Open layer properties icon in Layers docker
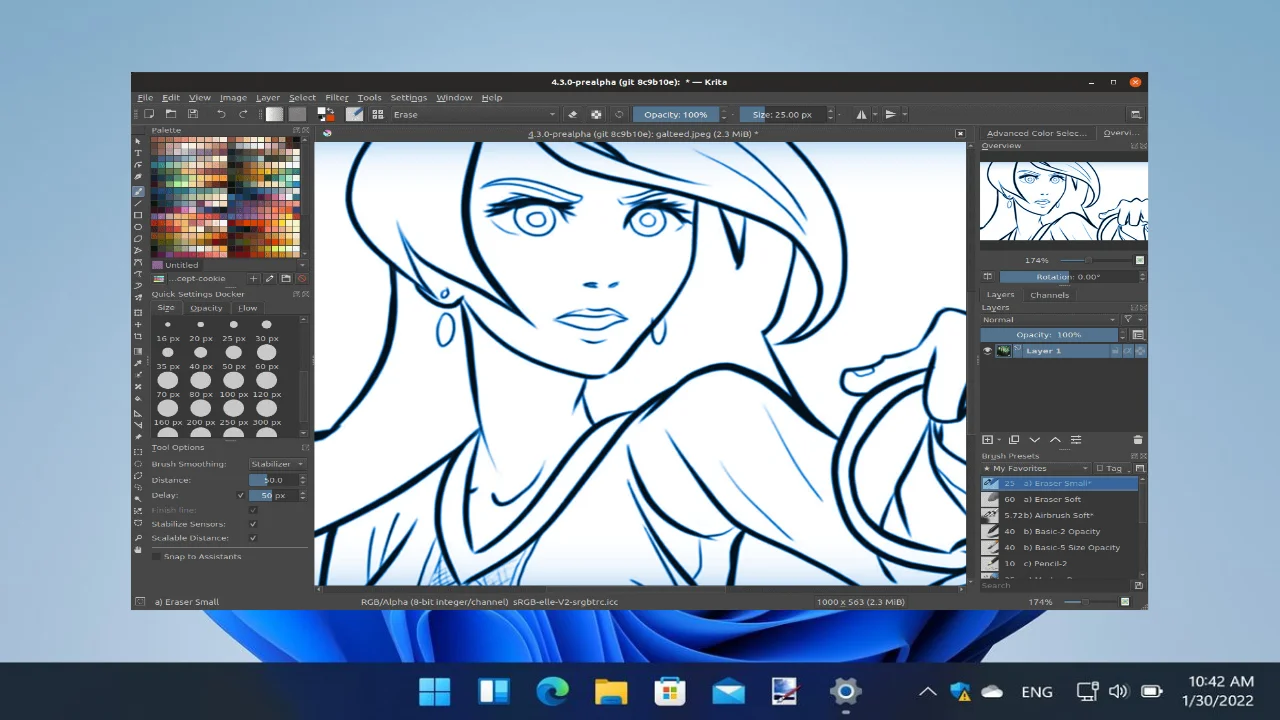 click(x=1076, y=439)
